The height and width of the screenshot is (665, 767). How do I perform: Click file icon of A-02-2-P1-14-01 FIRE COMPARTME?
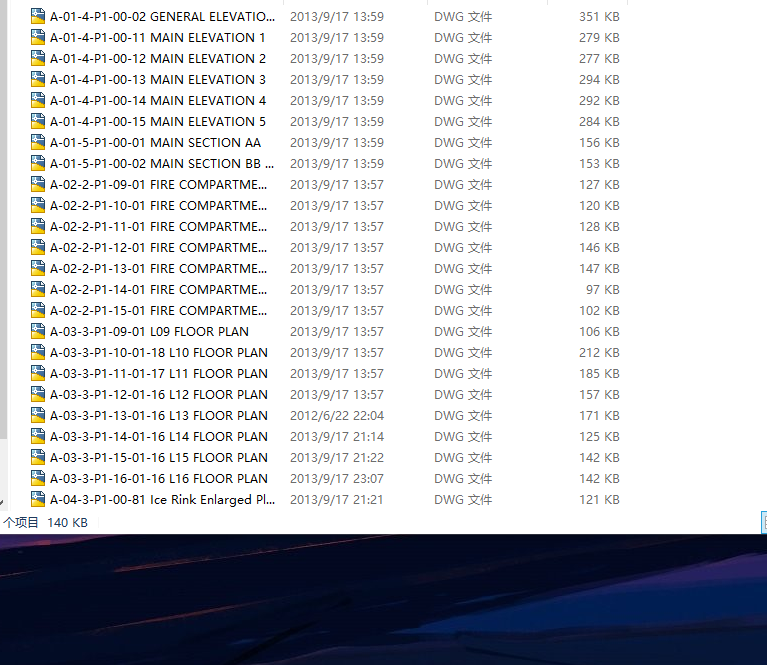point(38,290)
